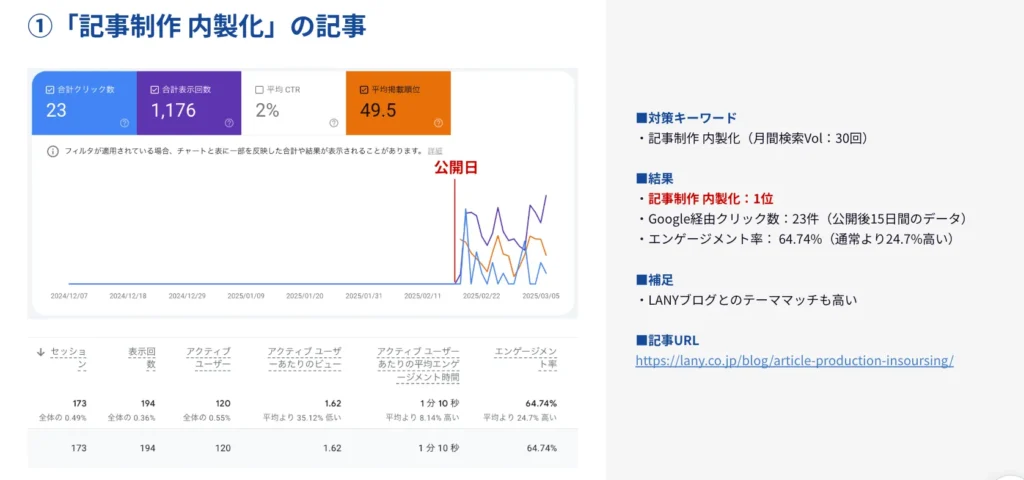
Task: Sort by 平均エンゲージメント時間 column header
Action: point(419,365)
